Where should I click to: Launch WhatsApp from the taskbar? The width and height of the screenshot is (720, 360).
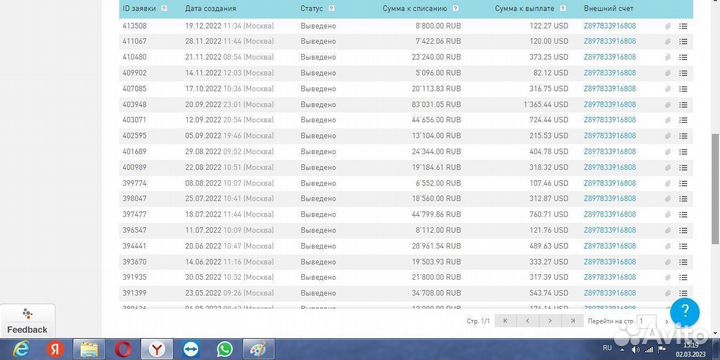(x=225, y=349)
